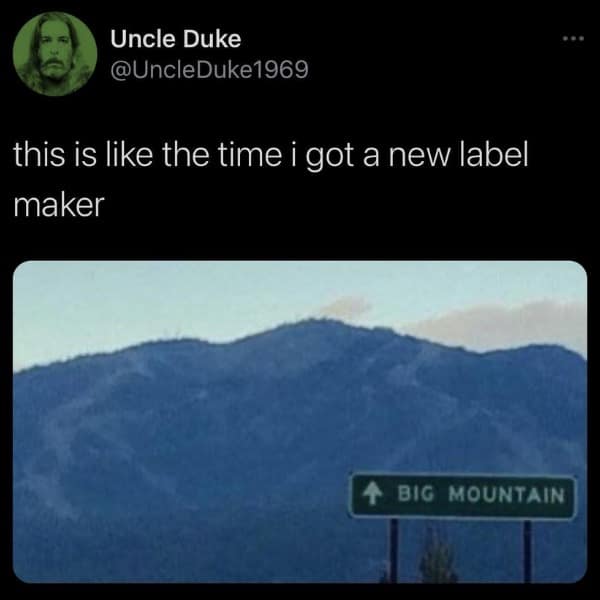Click the BIG MOUNTAIN road sign

[462, 496]
